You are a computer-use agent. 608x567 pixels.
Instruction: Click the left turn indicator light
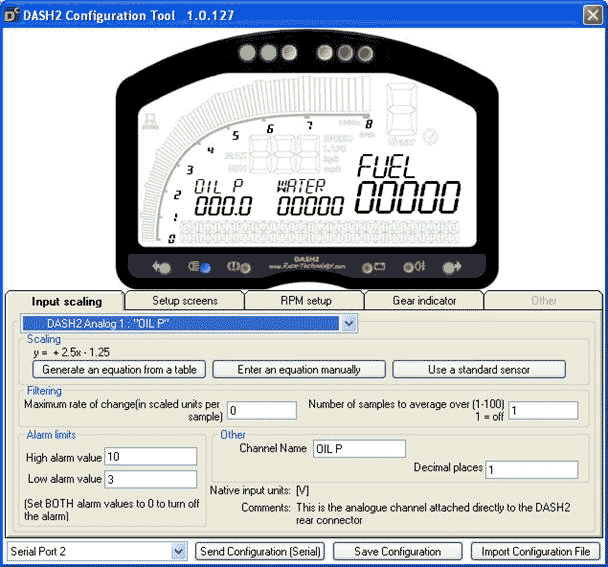160,267
